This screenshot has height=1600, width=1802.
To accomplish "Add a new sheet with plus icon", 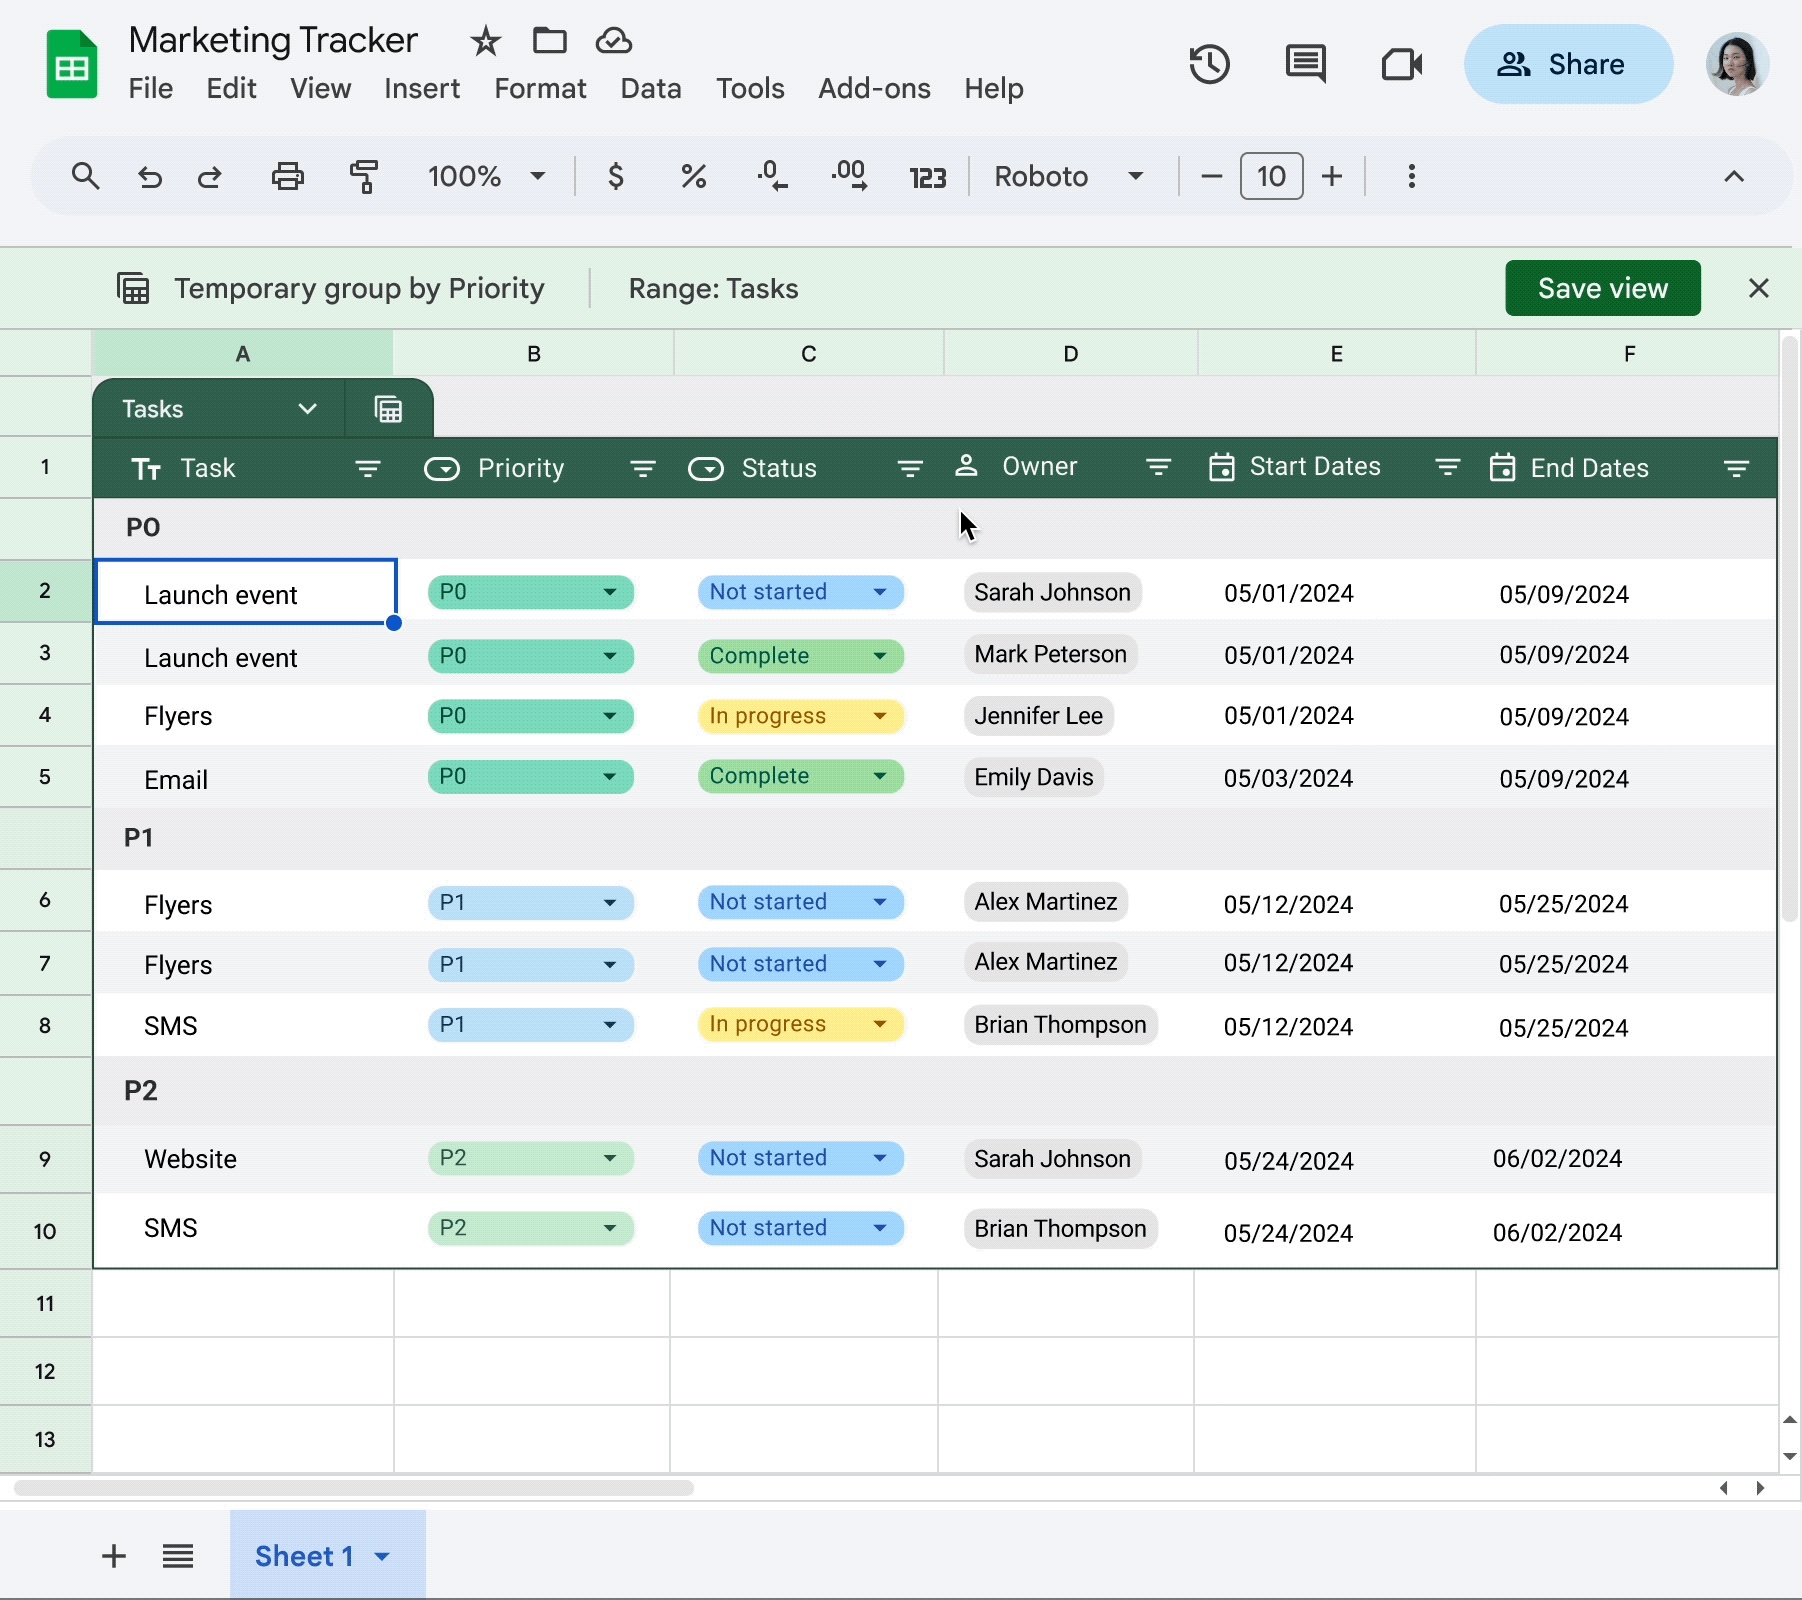I will (114, 1556).
